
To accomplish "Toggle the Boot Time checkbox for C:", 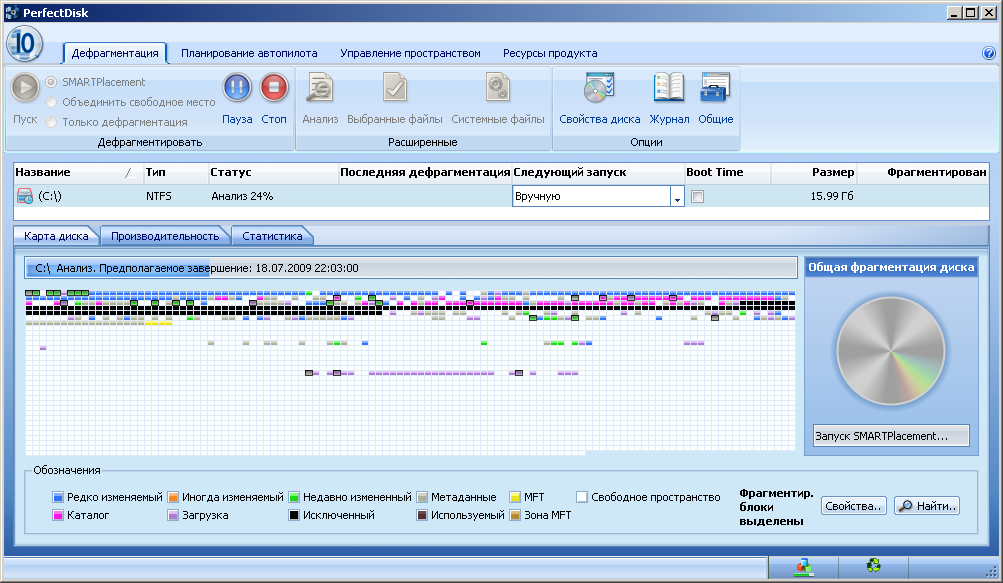I will 697,196.
